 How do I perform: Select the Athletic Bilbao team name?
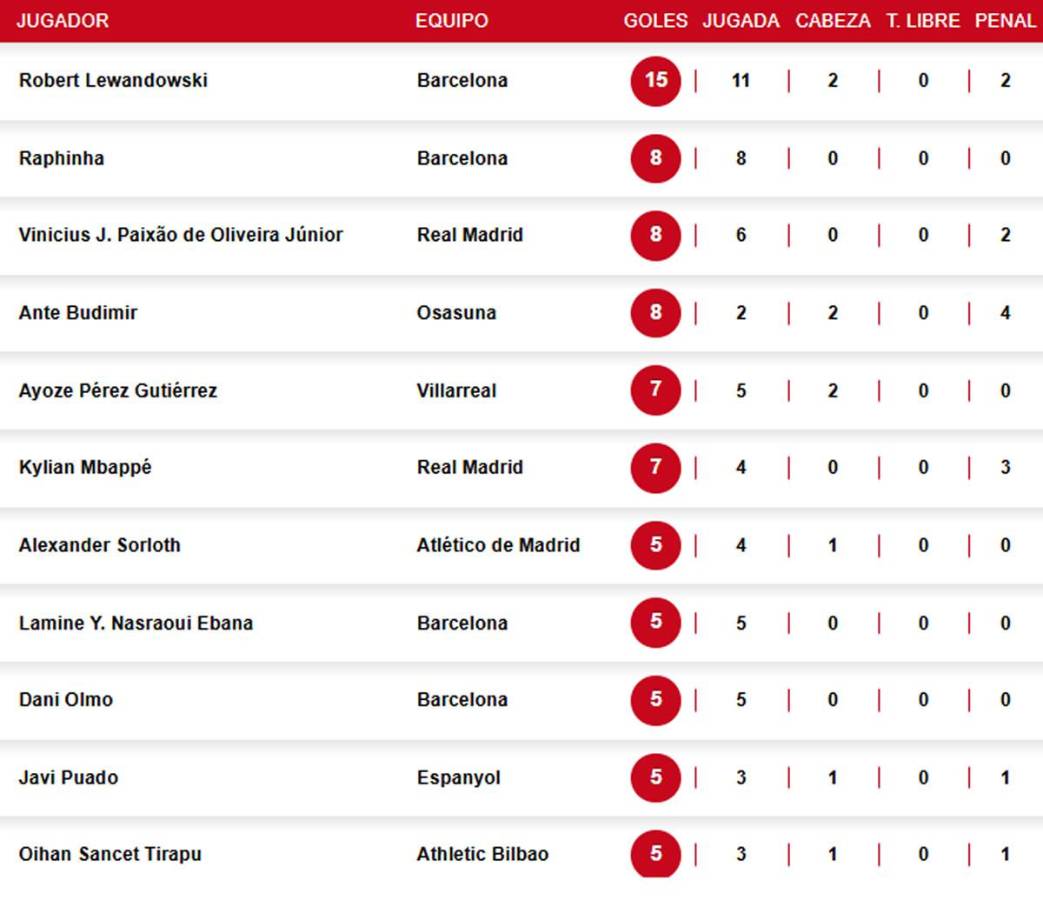pyautogui.click(x=482, y=854)
